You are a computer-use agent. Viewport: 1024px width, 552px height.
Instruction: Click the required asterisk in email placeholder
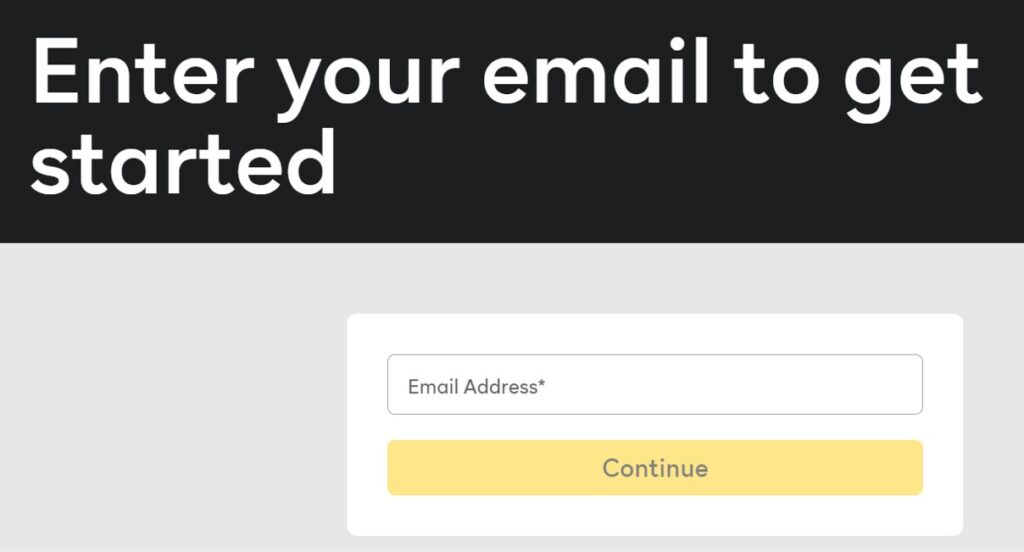(542, 383)
